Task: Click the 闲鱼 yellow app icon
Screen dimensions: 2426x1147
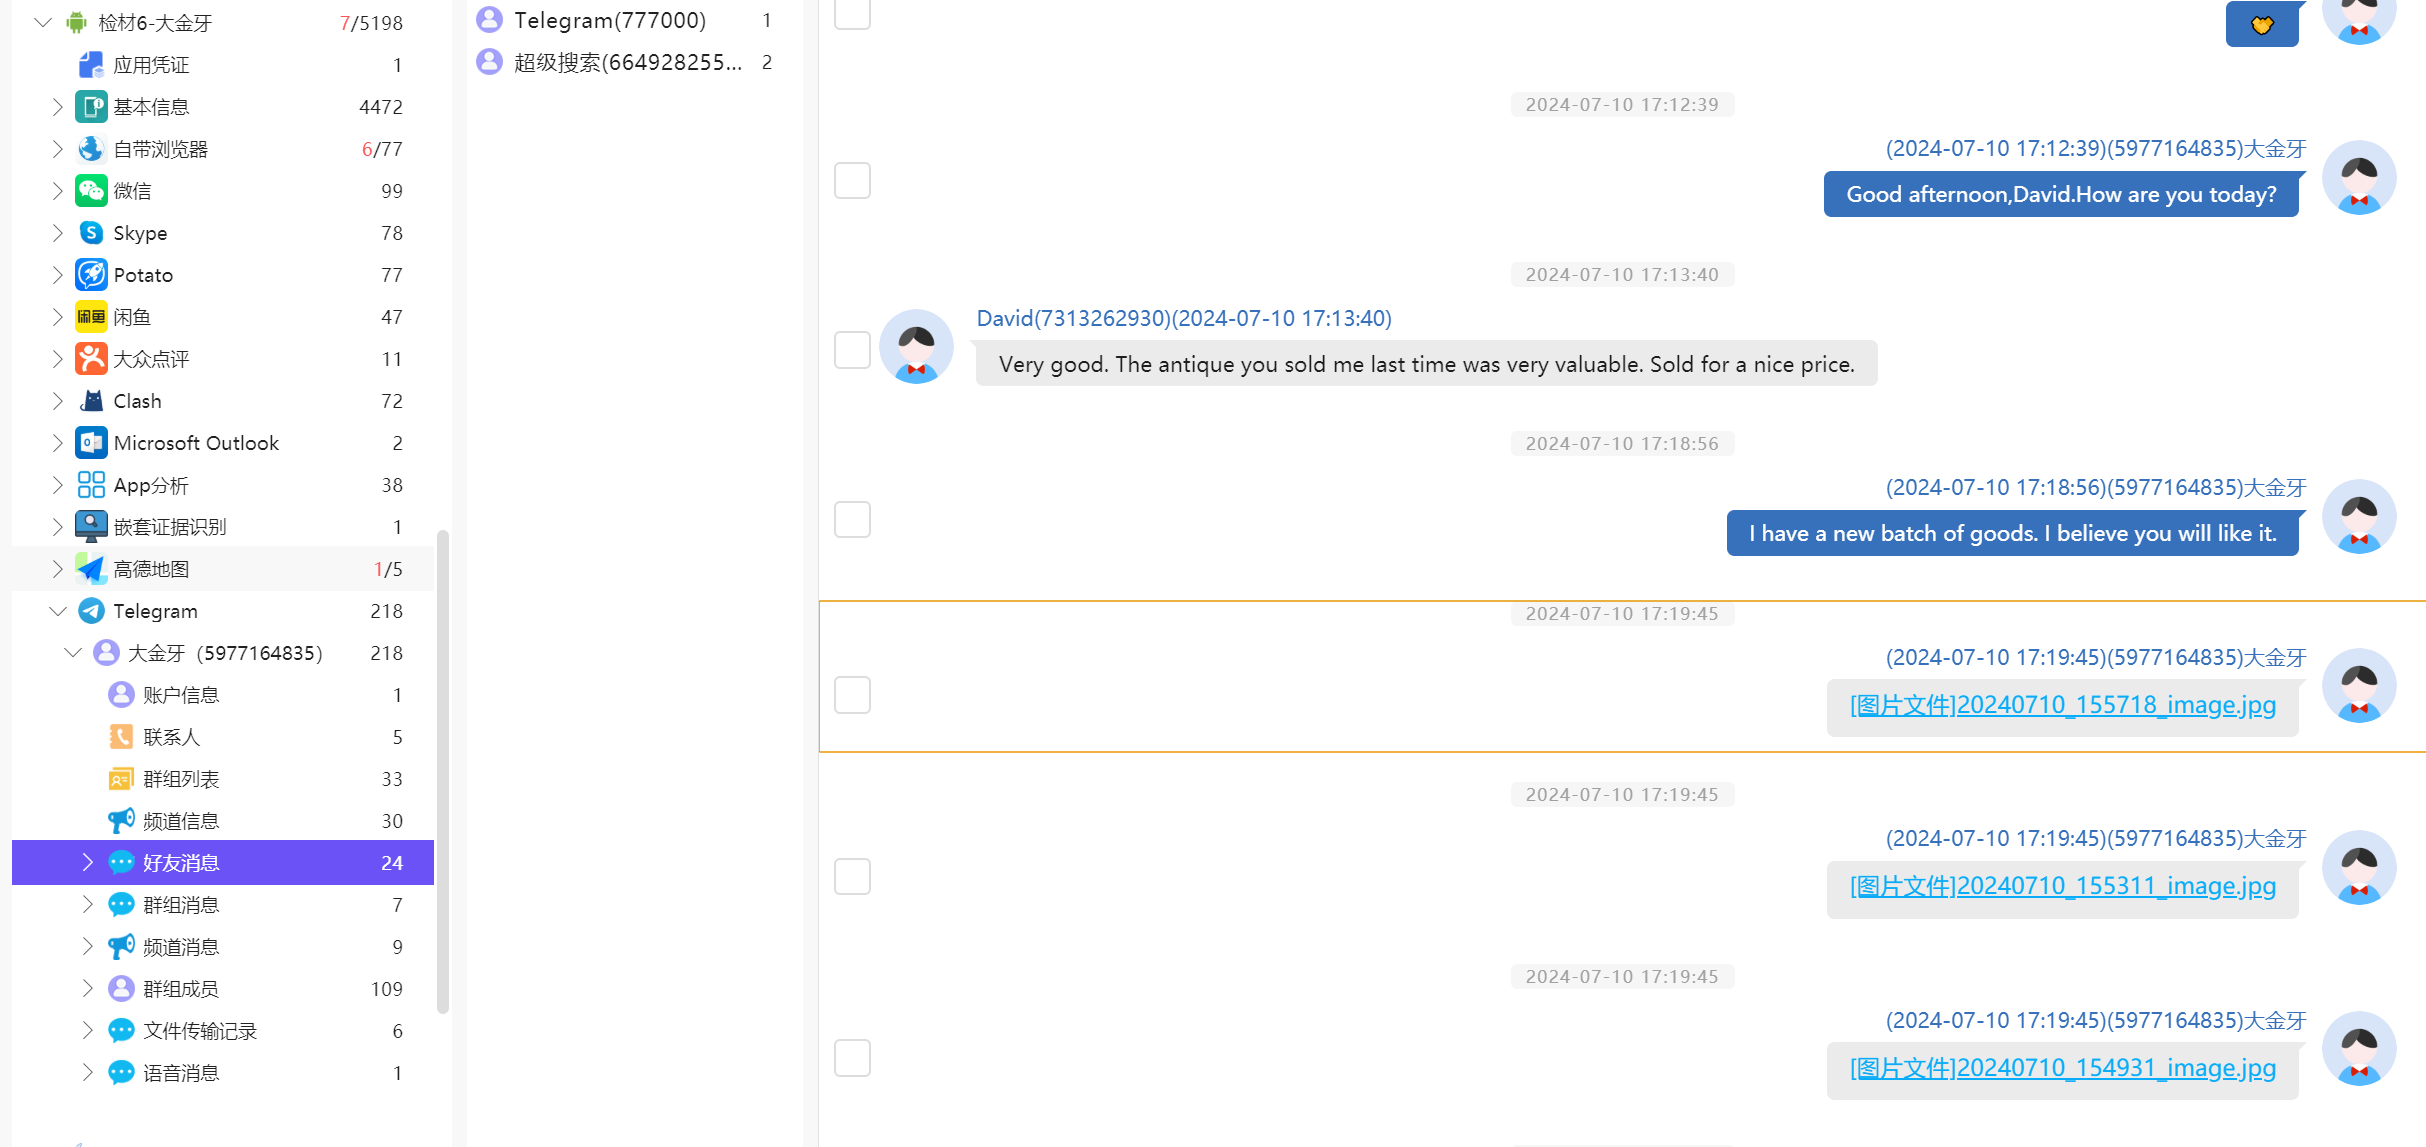Action: coord(91,317)
